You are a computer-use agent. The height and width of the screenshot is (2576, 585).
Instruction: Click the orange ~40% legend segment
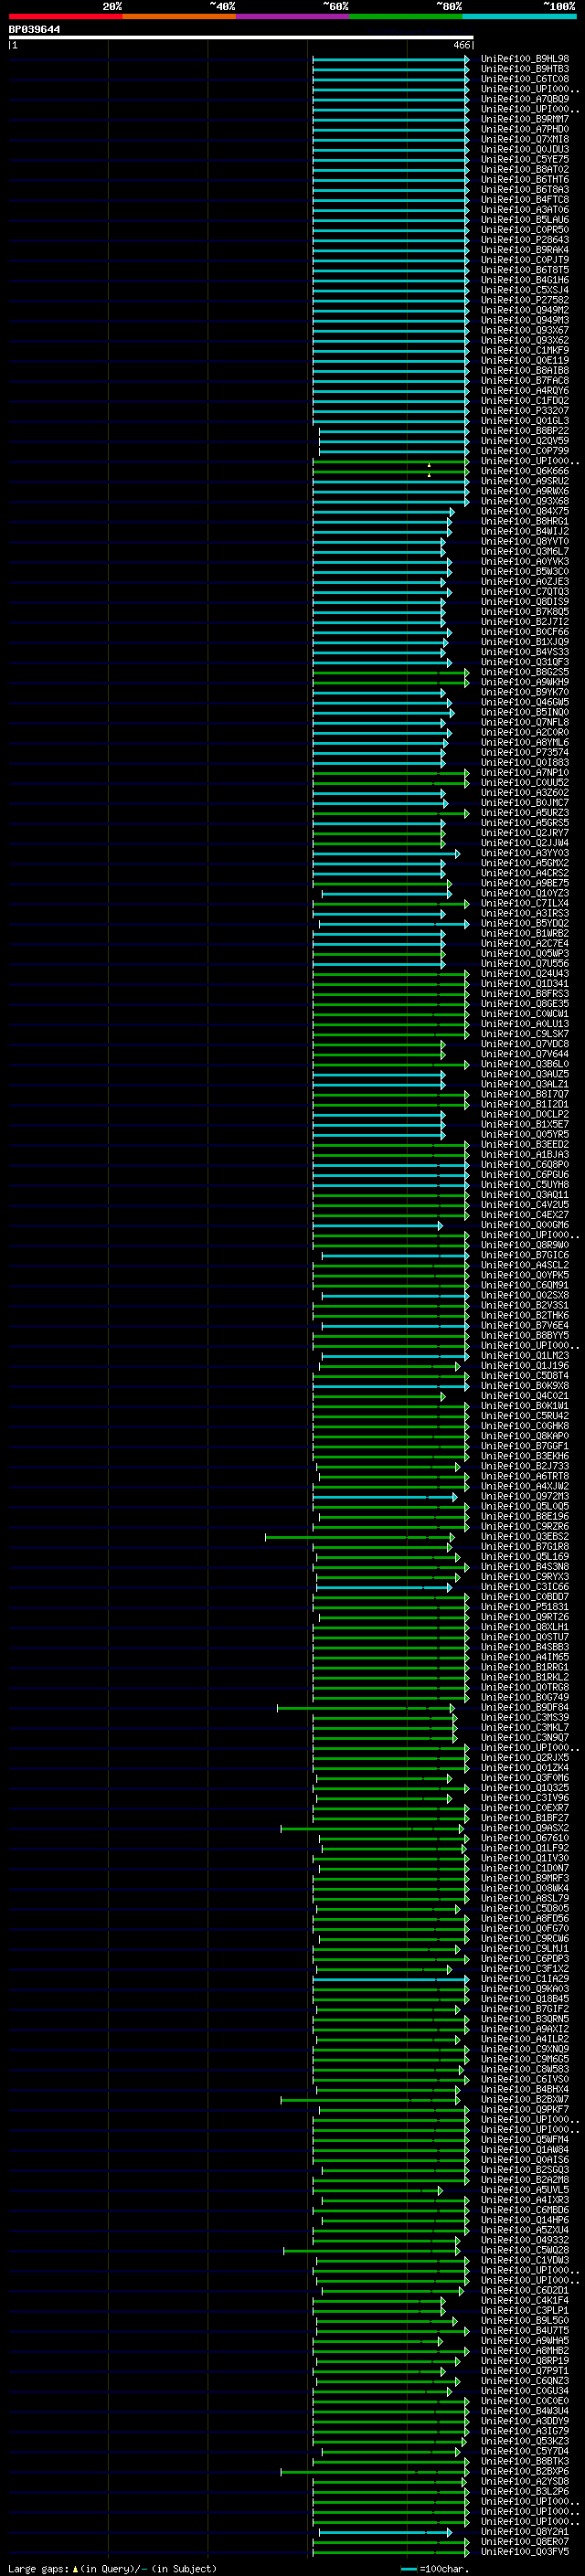tap(179, 16)
